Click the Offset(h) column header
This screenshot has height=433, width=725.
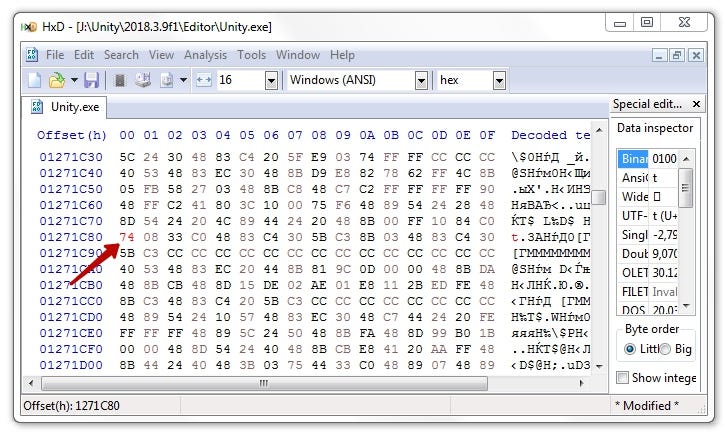72,135
